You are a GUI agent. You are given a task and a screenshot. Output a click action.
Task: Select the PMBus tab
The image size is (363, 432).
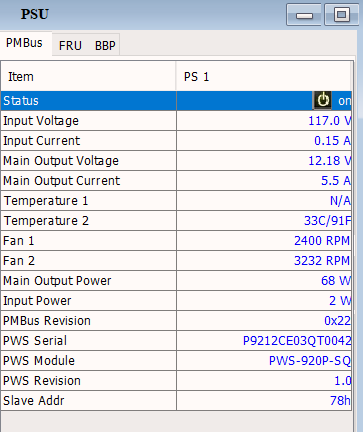click(24, 43)
